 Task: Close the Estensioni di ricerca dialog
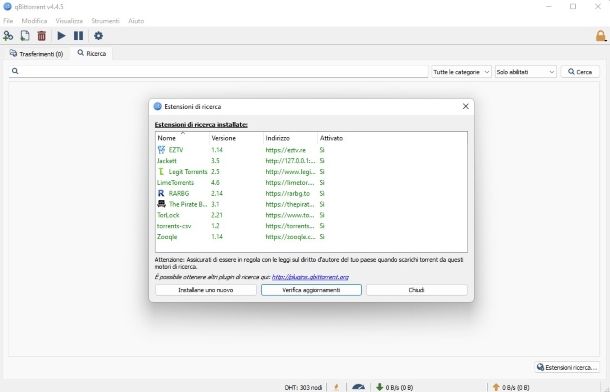466,106
